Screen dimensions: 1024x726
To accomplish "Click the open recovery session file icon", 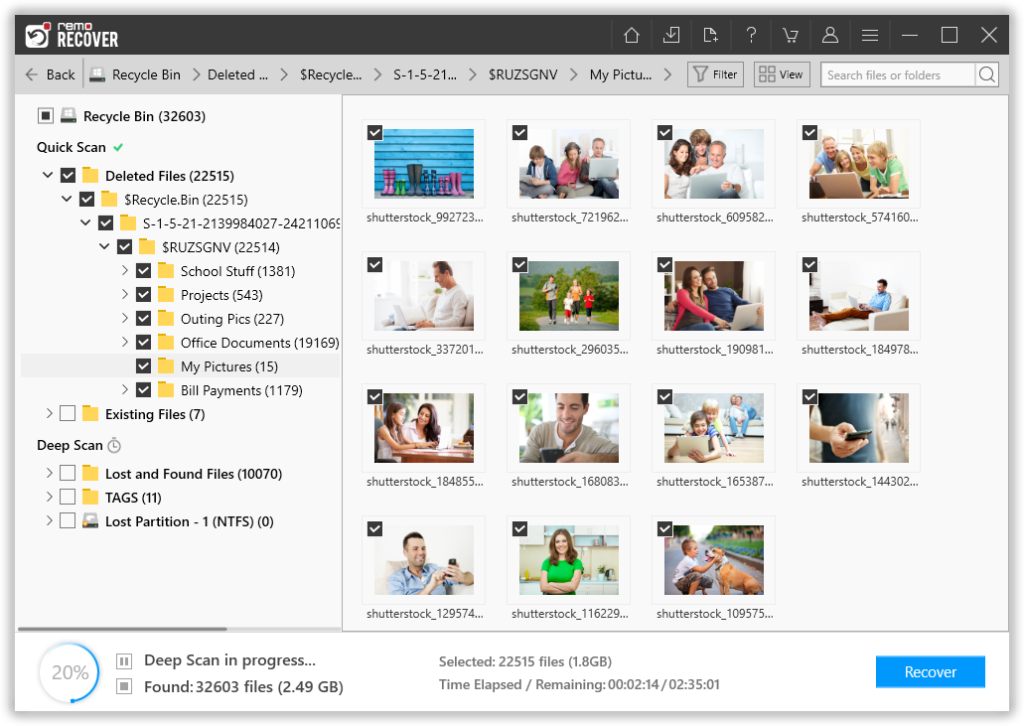I will (x=711, y=35).
